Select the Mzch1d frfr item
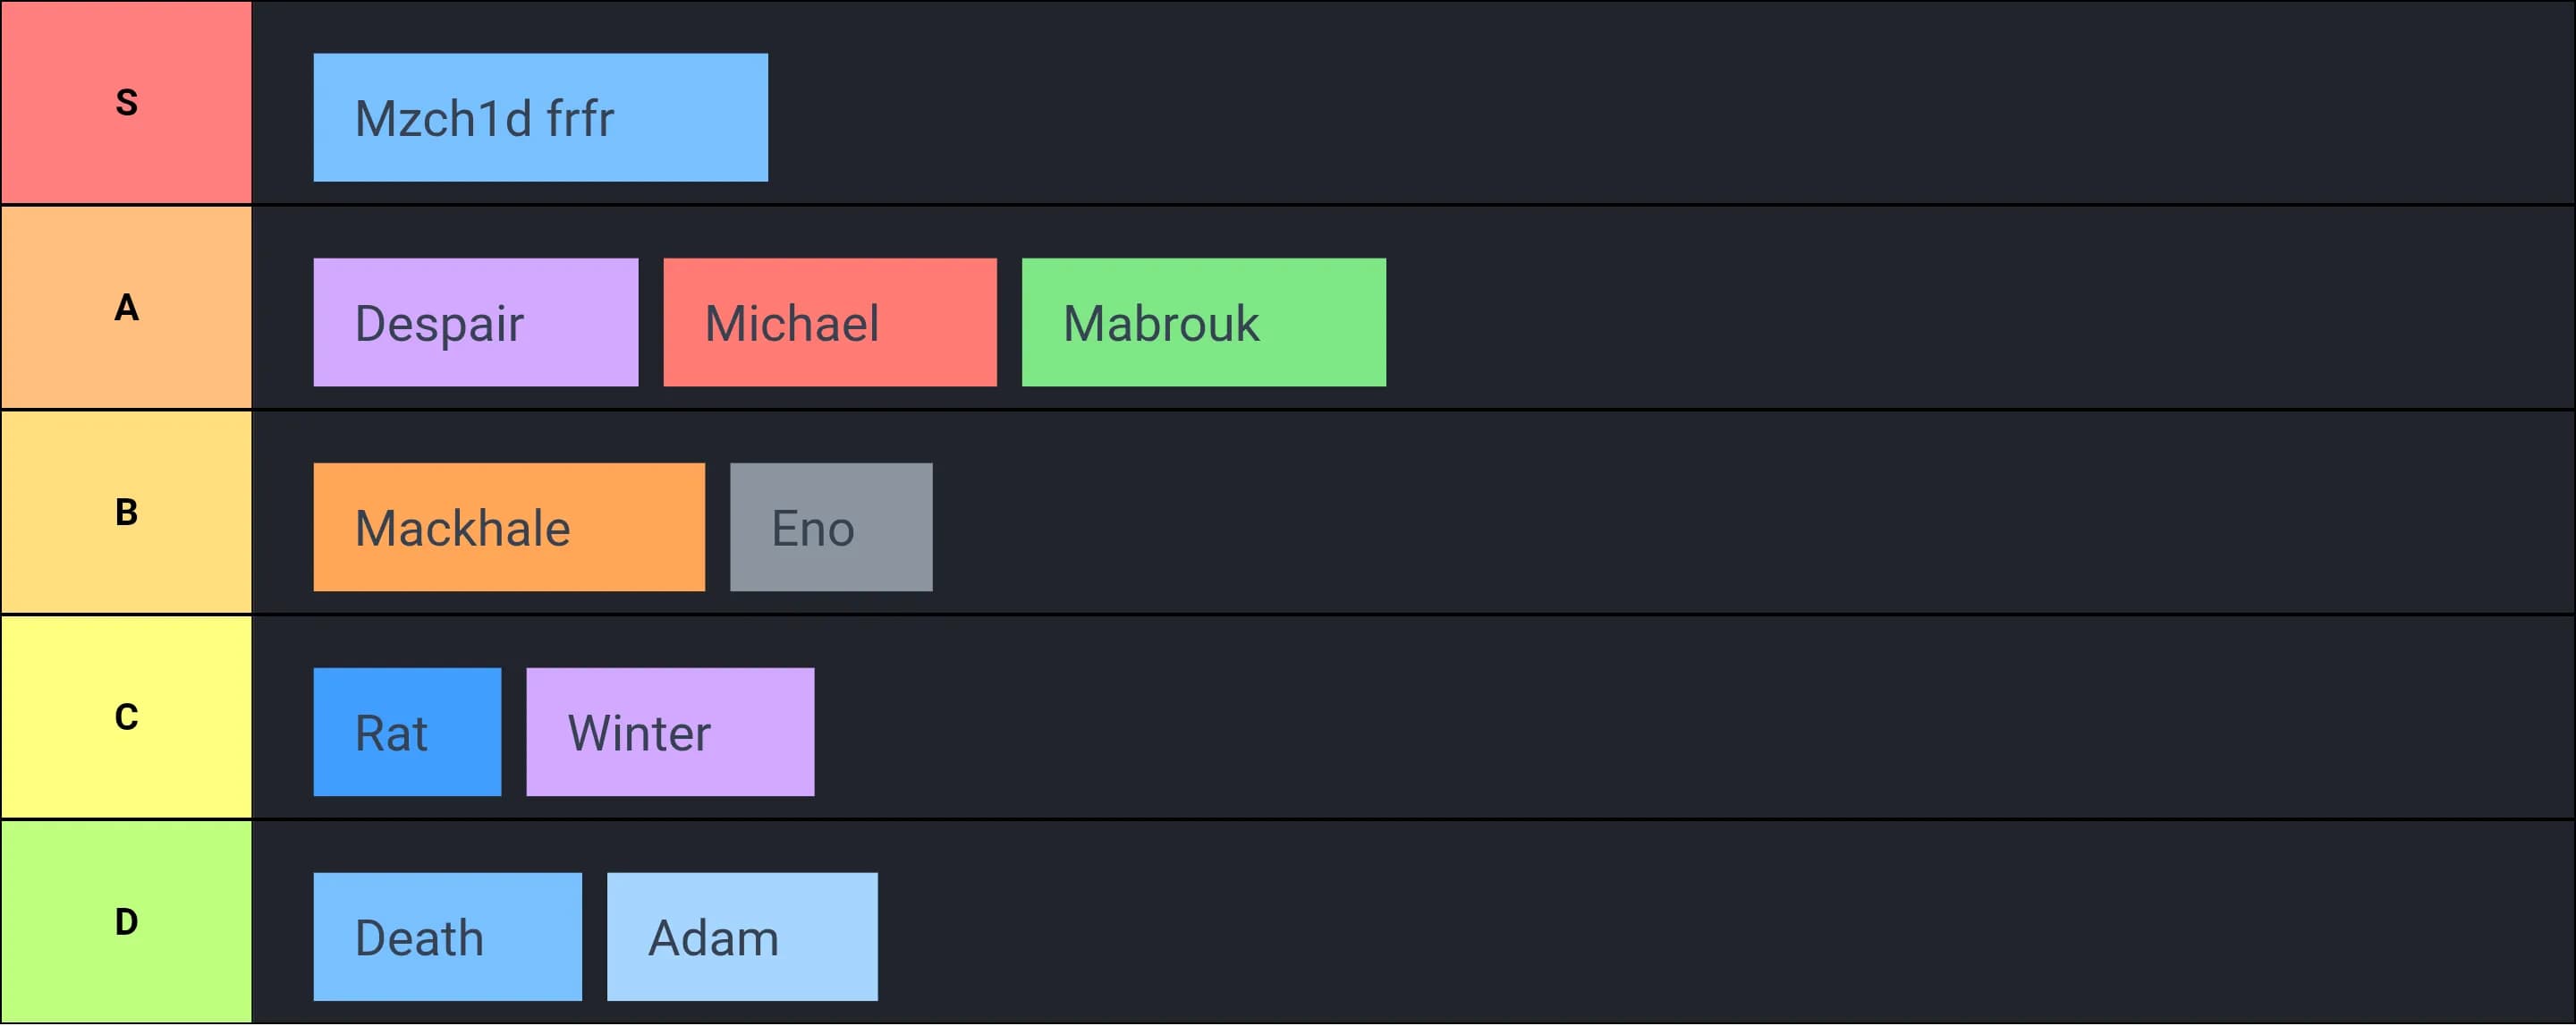The height and width of the screenshot is (1026, 2576). coord(540,118)
